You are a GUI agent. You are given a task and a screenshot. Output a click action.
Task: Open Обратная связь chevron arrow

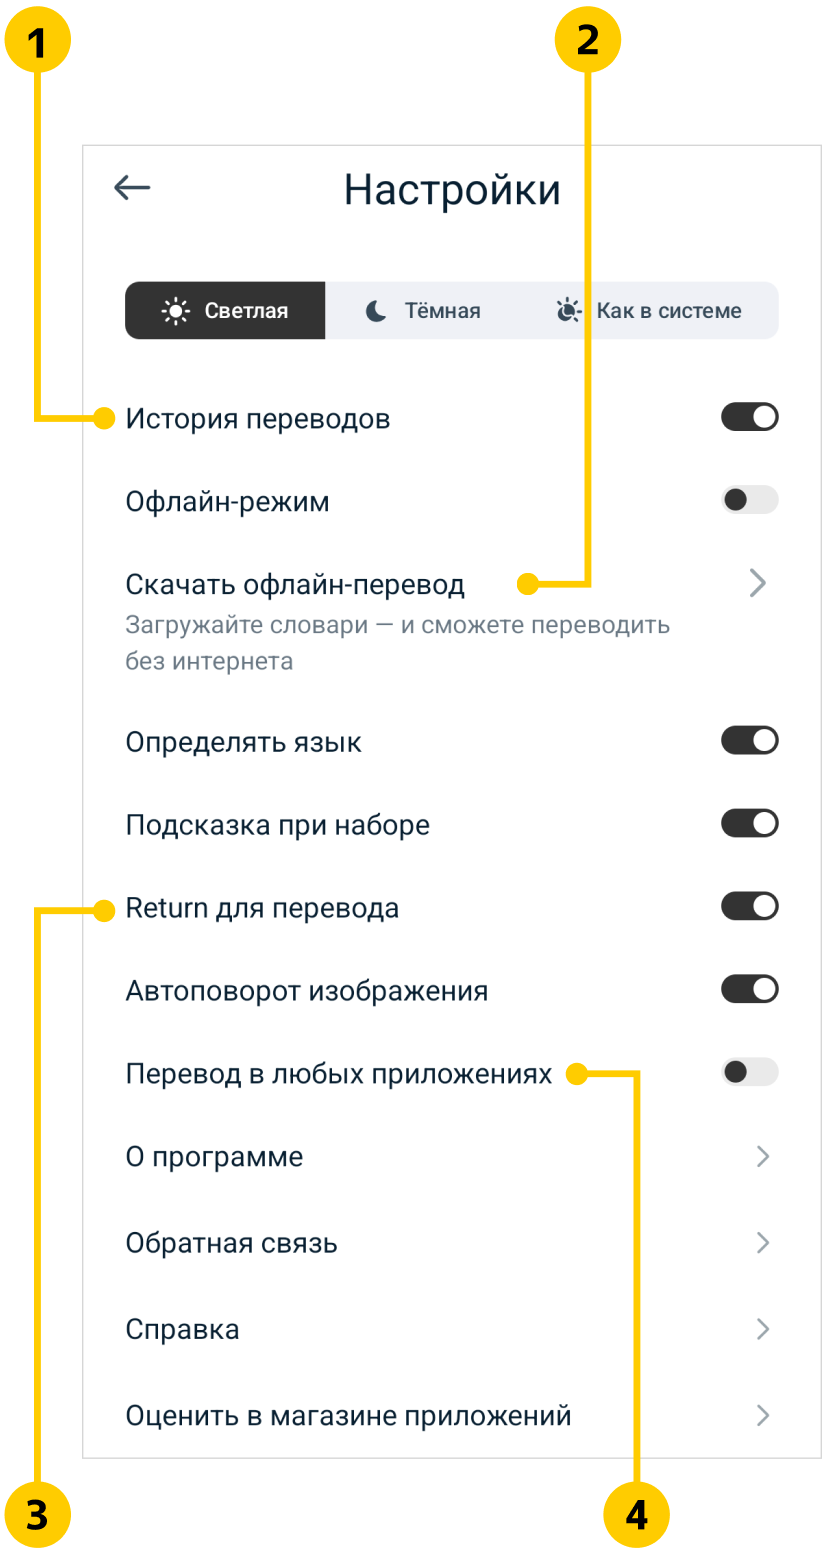[x=763, y=1243]
